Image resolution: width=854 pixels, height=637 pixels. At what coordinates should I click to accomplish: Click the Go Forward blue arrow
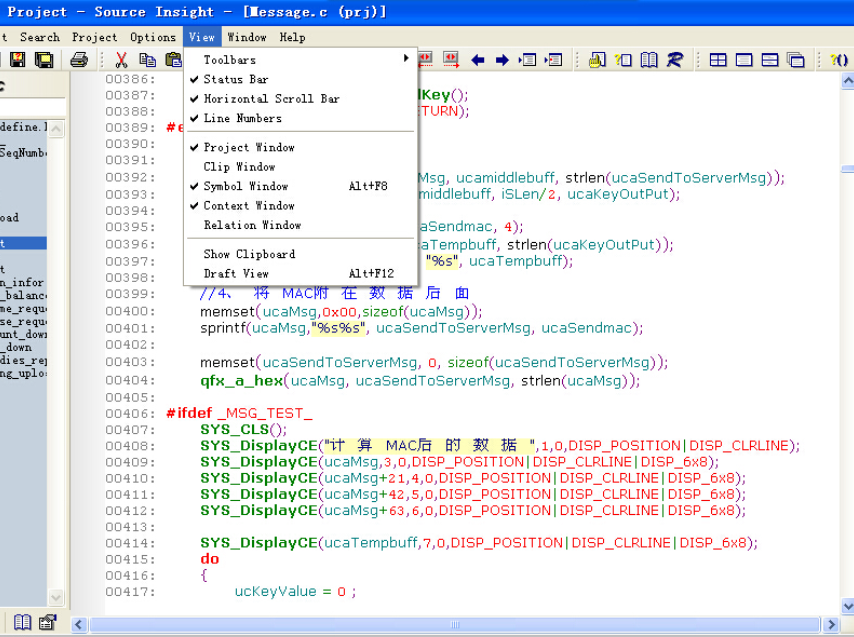point(502,60)
